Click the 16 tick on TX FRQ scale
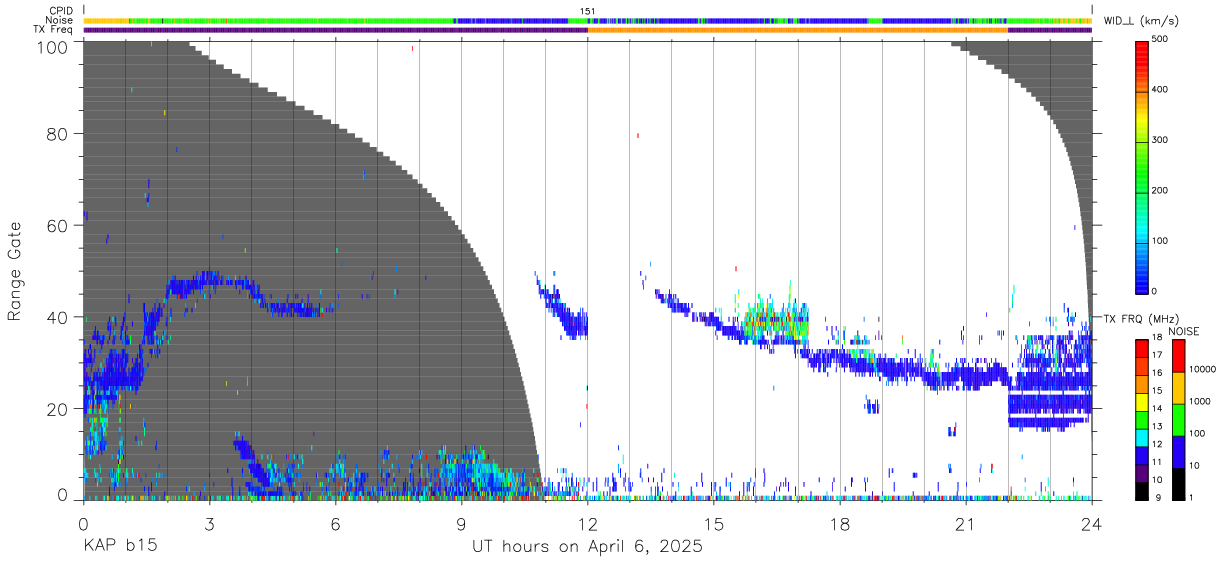The width and height of the screenshot is (1228, 567). (x=1157, y=373)
